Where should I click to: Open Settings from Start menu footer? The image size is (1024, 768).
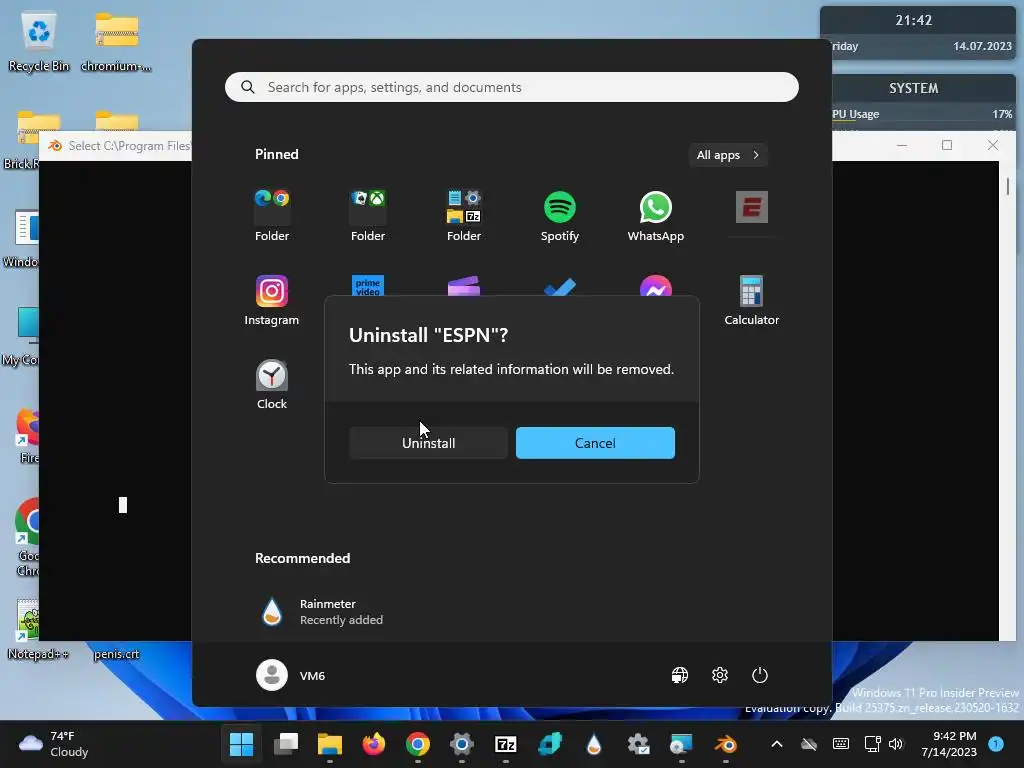[x=720, y=675]
